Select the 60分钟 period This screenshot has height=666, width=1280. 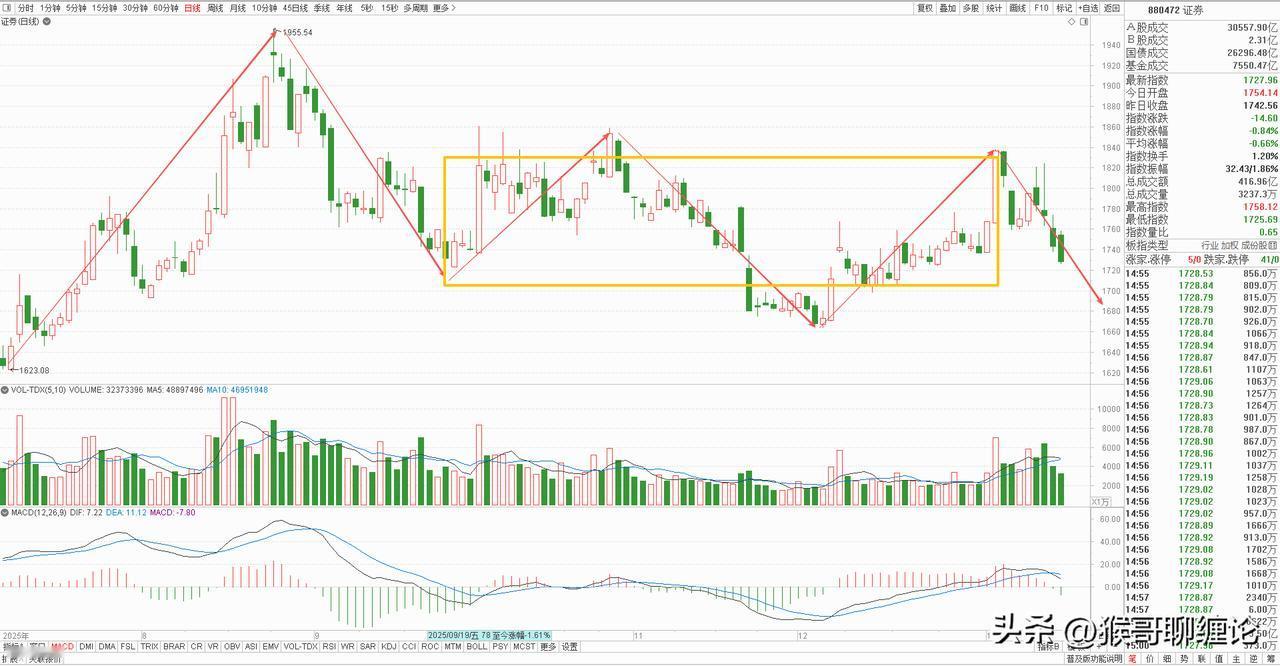166,8
